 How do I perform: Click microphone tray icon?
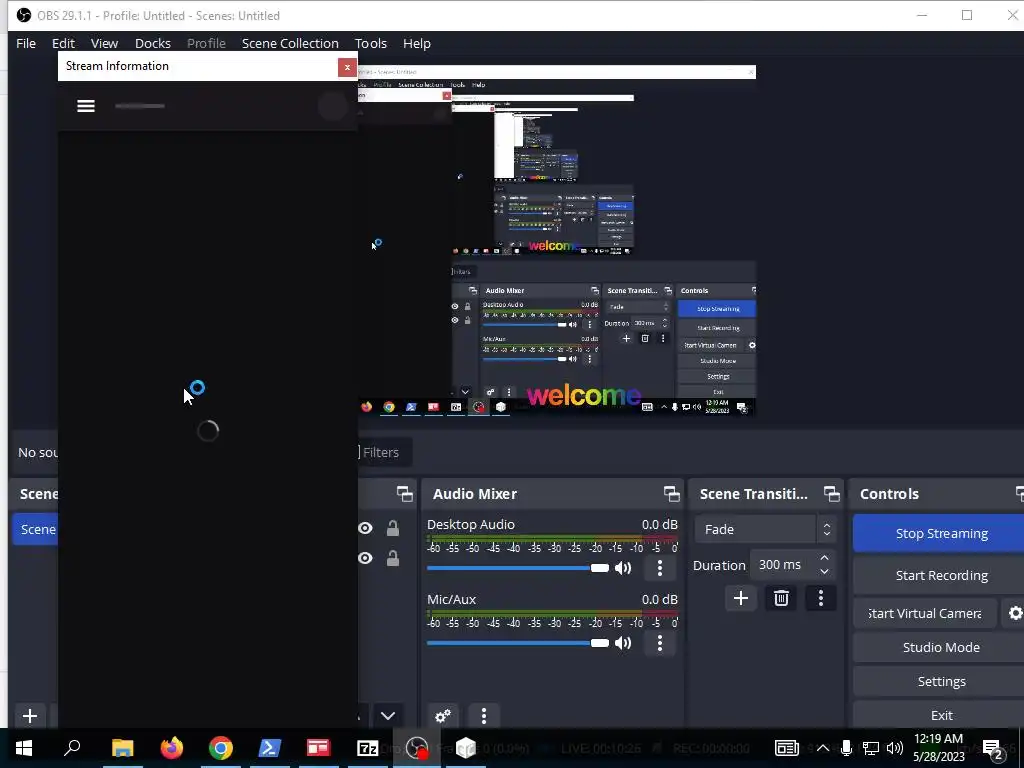pos(846,748)
